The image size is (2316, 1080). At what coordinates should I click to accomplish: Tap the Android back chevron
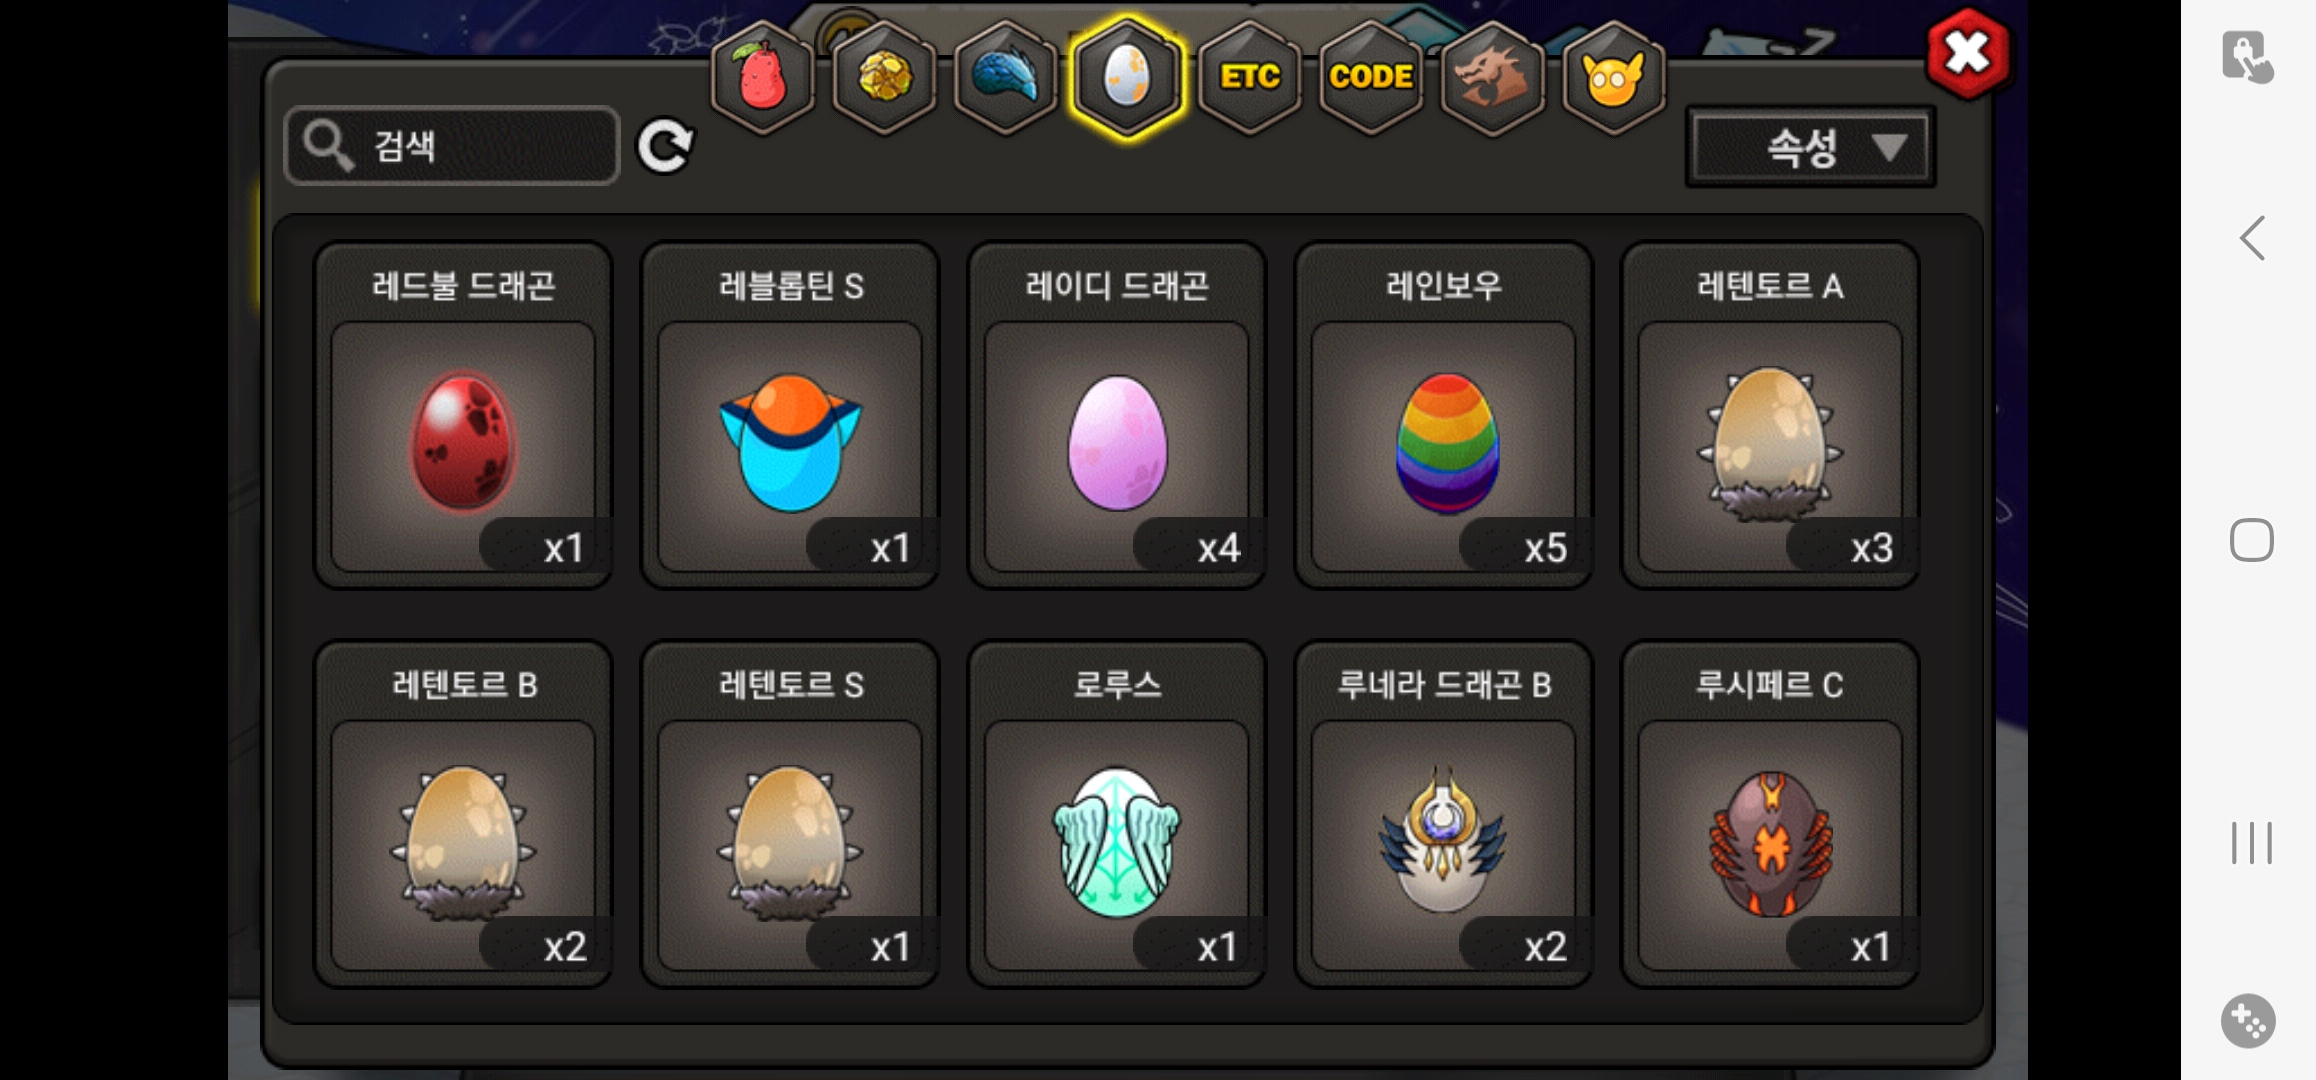(x=2251, y=238)
